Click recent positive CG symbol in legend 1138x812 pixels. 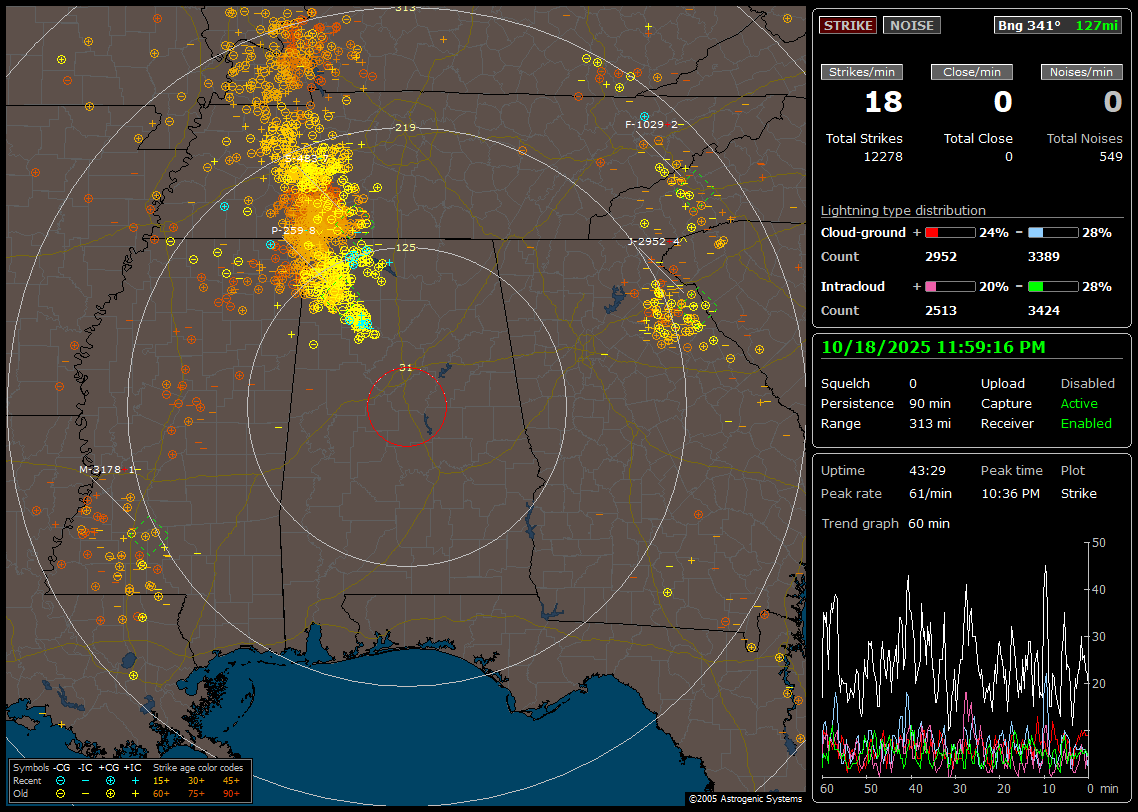111,780
